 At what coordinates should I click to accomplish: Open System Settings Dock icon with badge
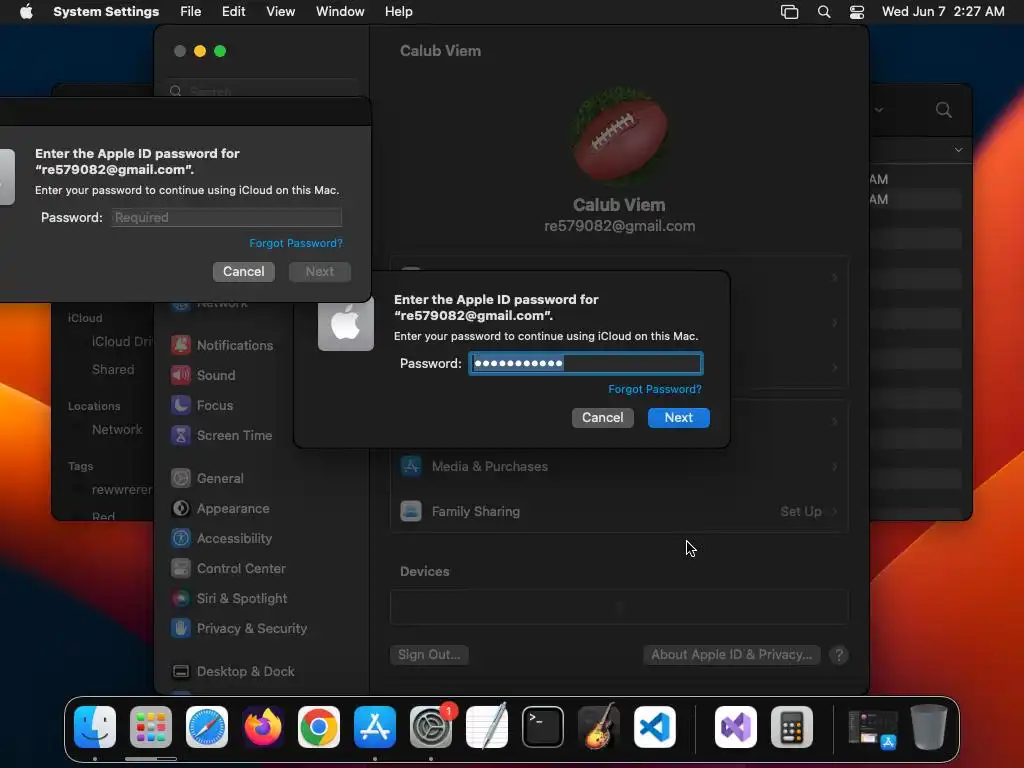click(x=431, y=727)
